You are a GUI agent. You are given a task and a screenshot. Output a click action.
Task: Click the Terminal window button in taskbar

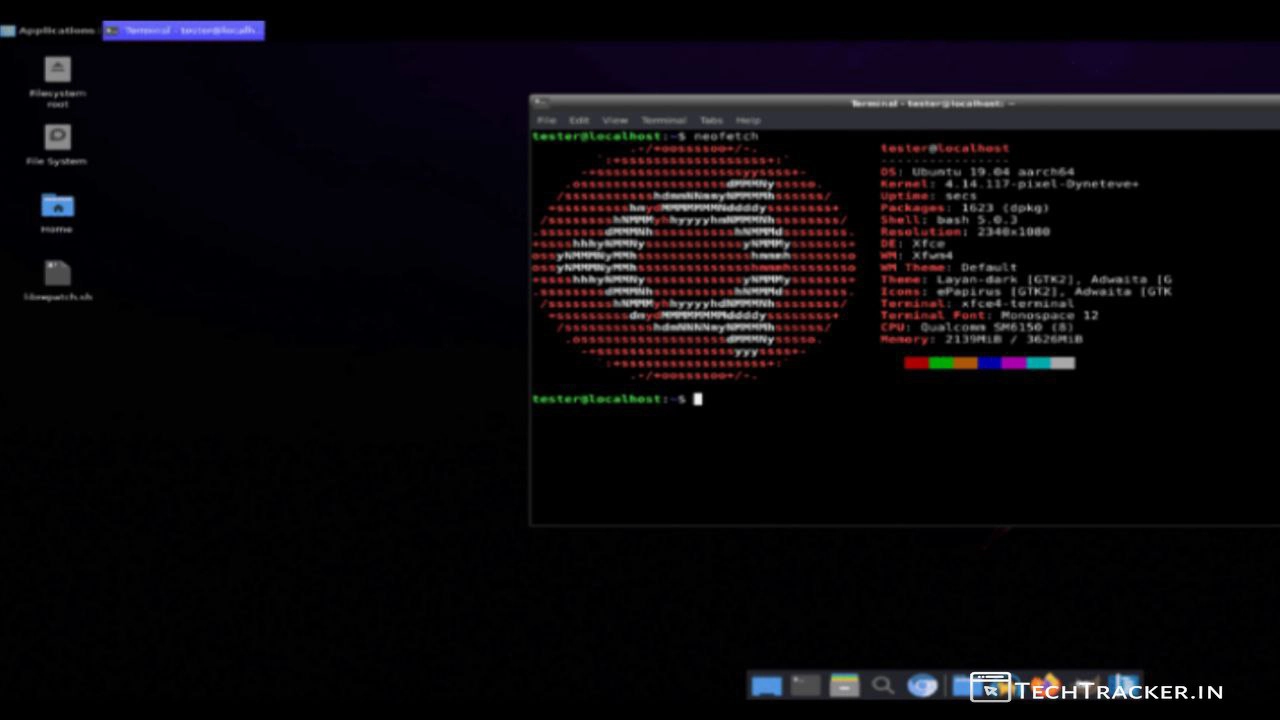(184, 30)
